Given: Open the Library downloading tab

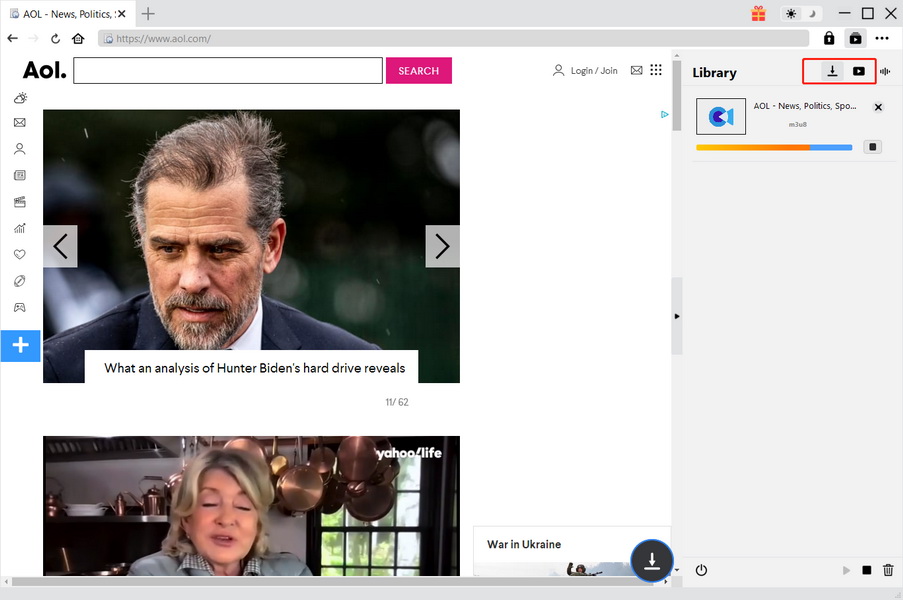Looking at the screenshot, I should (x=832, y=71).
